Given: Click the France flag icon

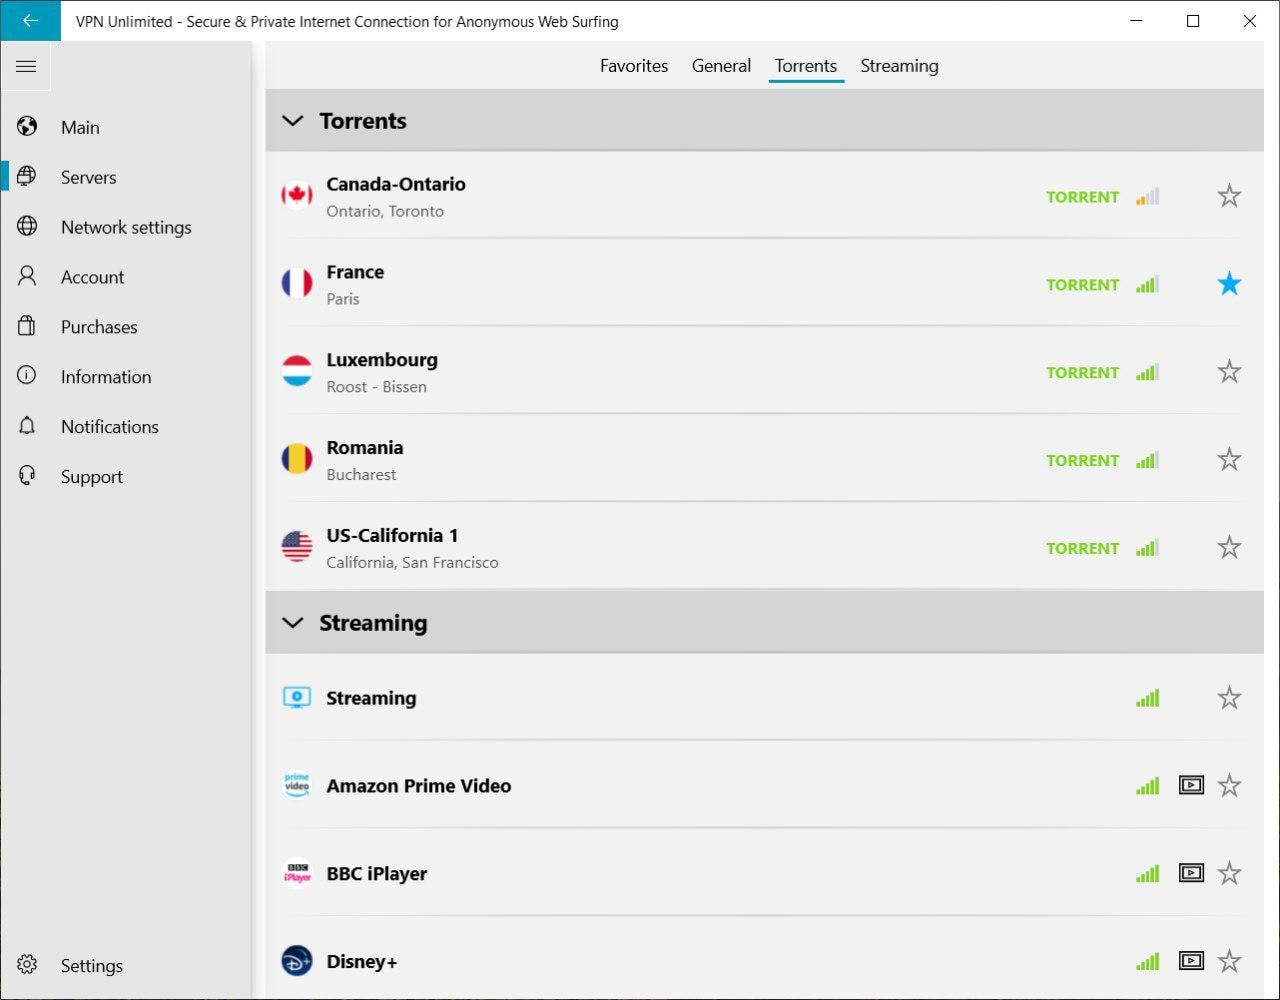Looking at the screenshot, I should click(297, 284).
